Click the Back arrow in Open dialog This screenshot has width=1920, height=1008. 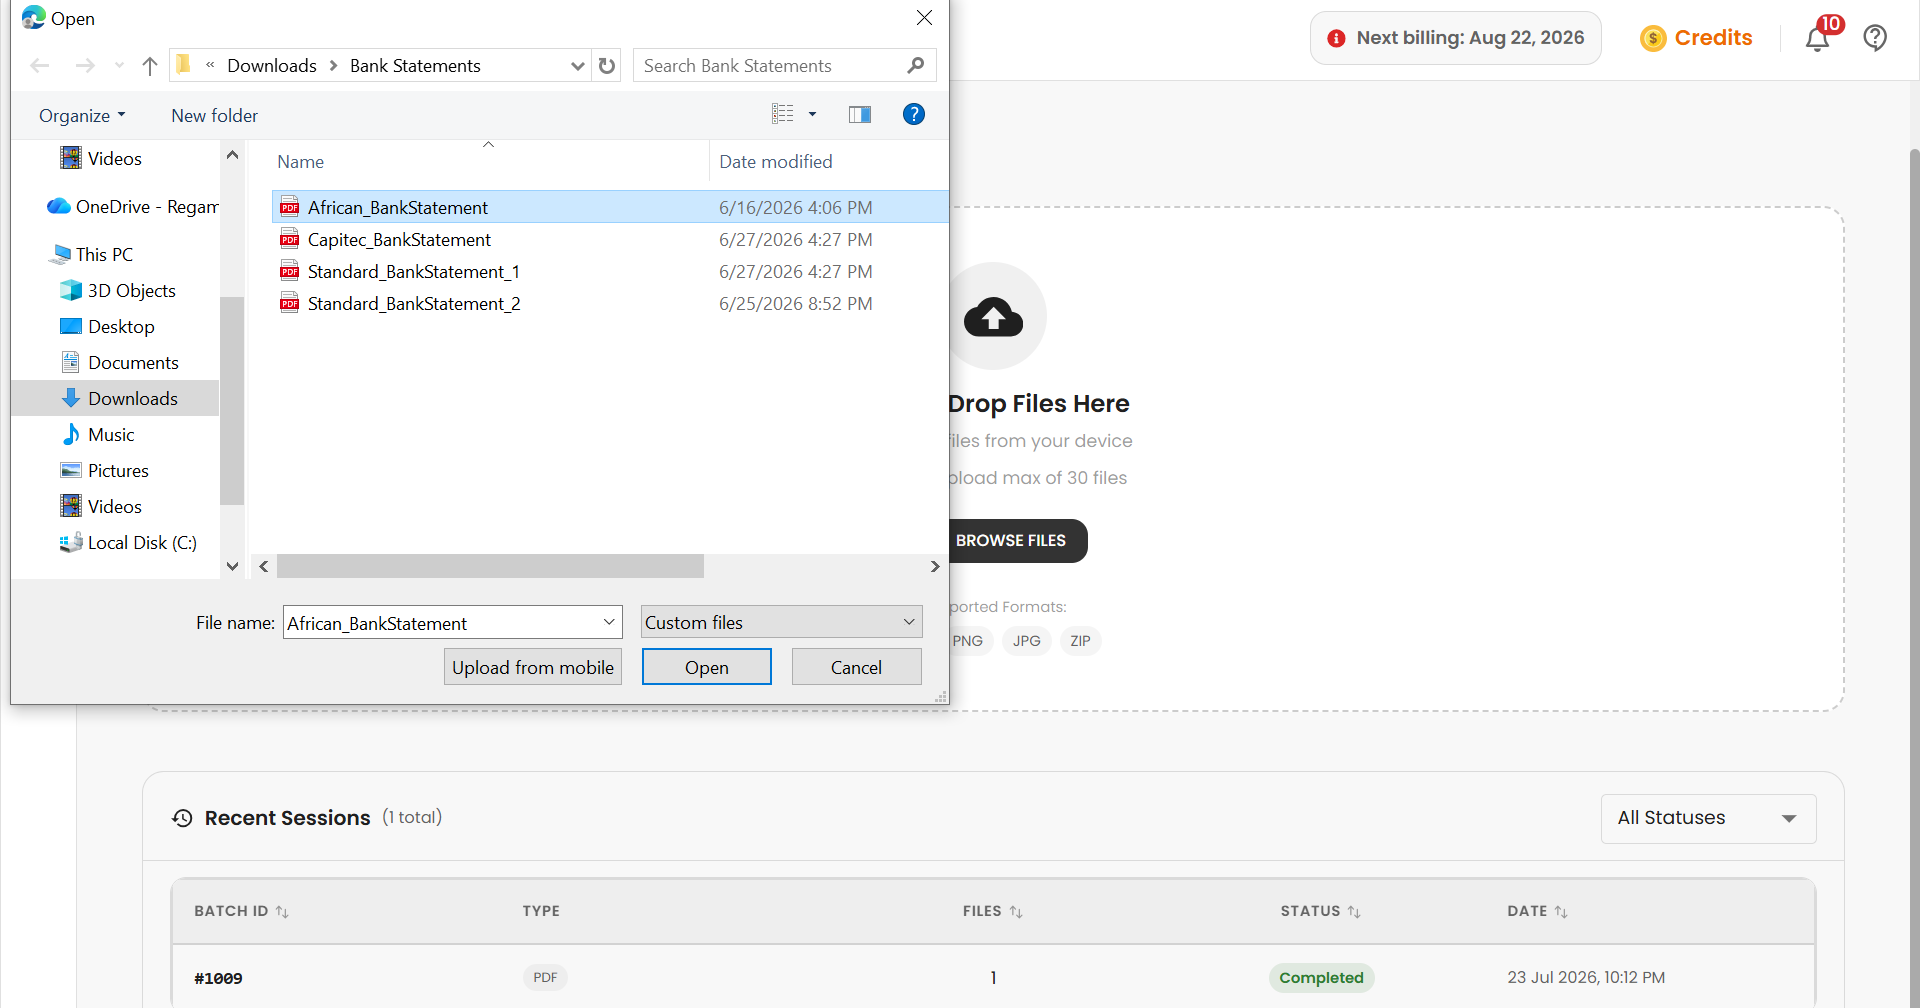pyautogui.click(x=40, y=66)
